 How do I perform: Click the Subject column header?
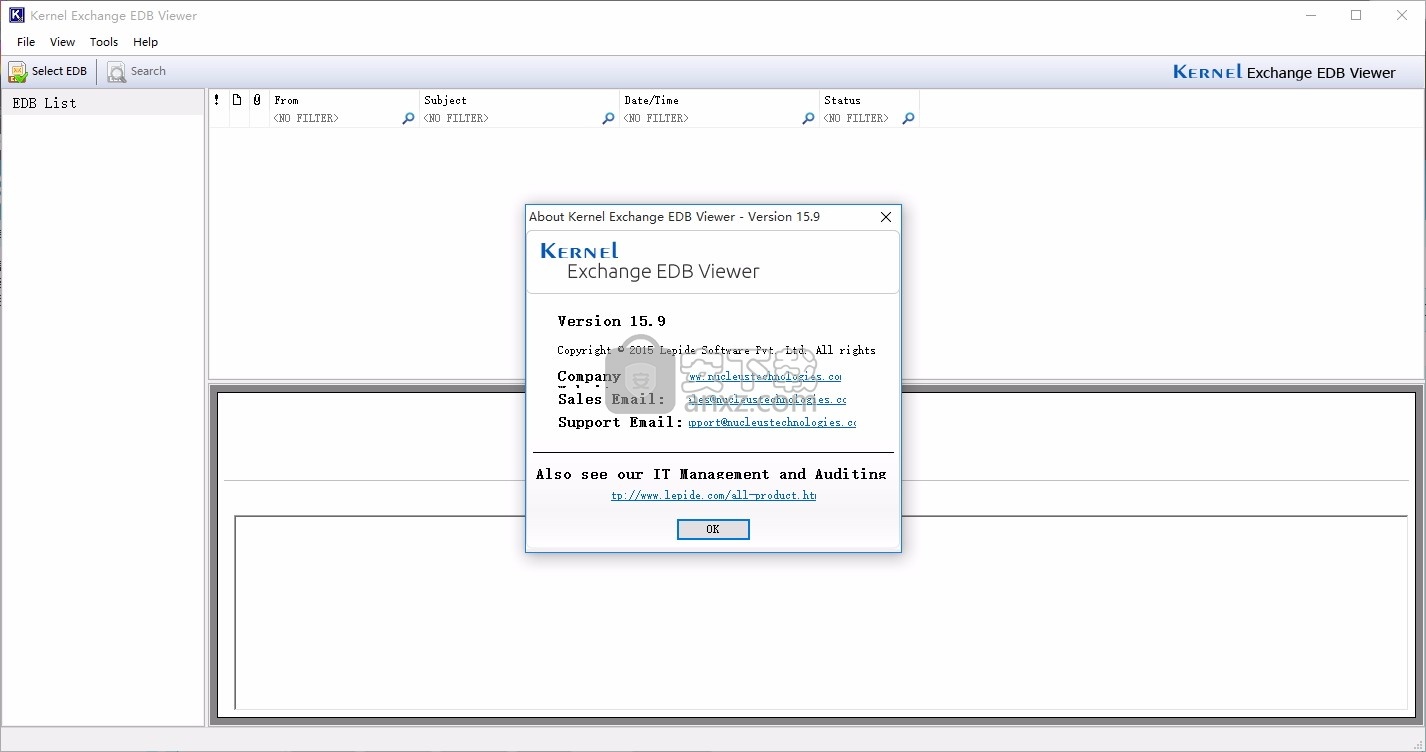pyautogui.click(x=519, y=100)
